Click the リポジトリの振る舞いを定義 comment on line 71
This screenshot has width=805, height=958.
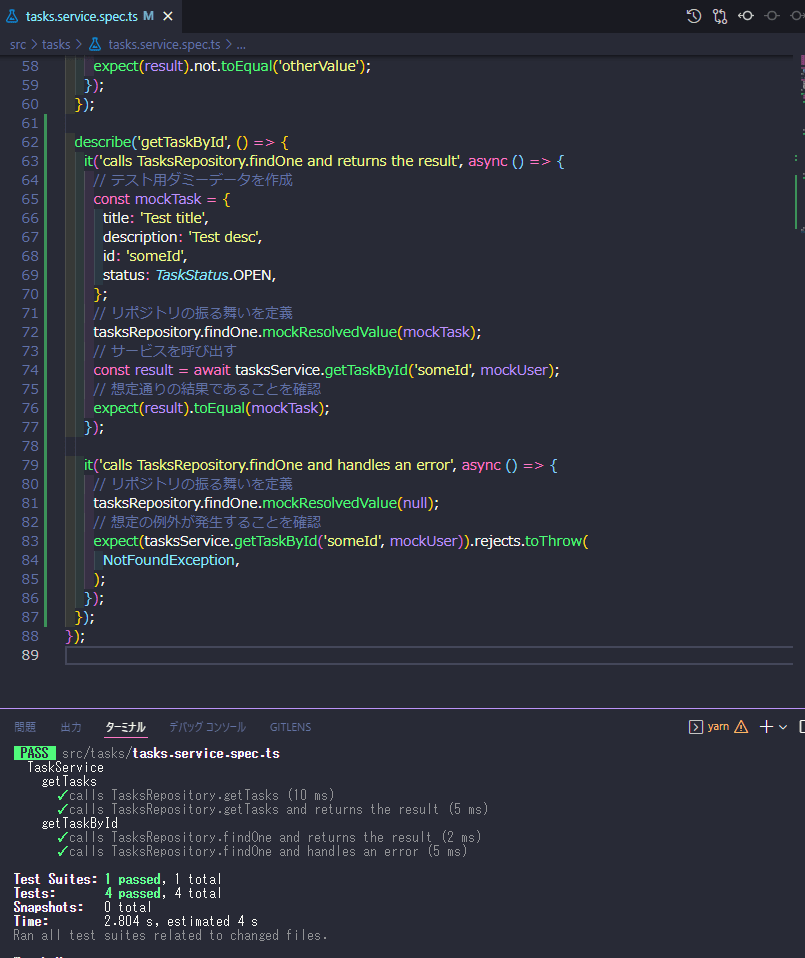pos(192,313)
